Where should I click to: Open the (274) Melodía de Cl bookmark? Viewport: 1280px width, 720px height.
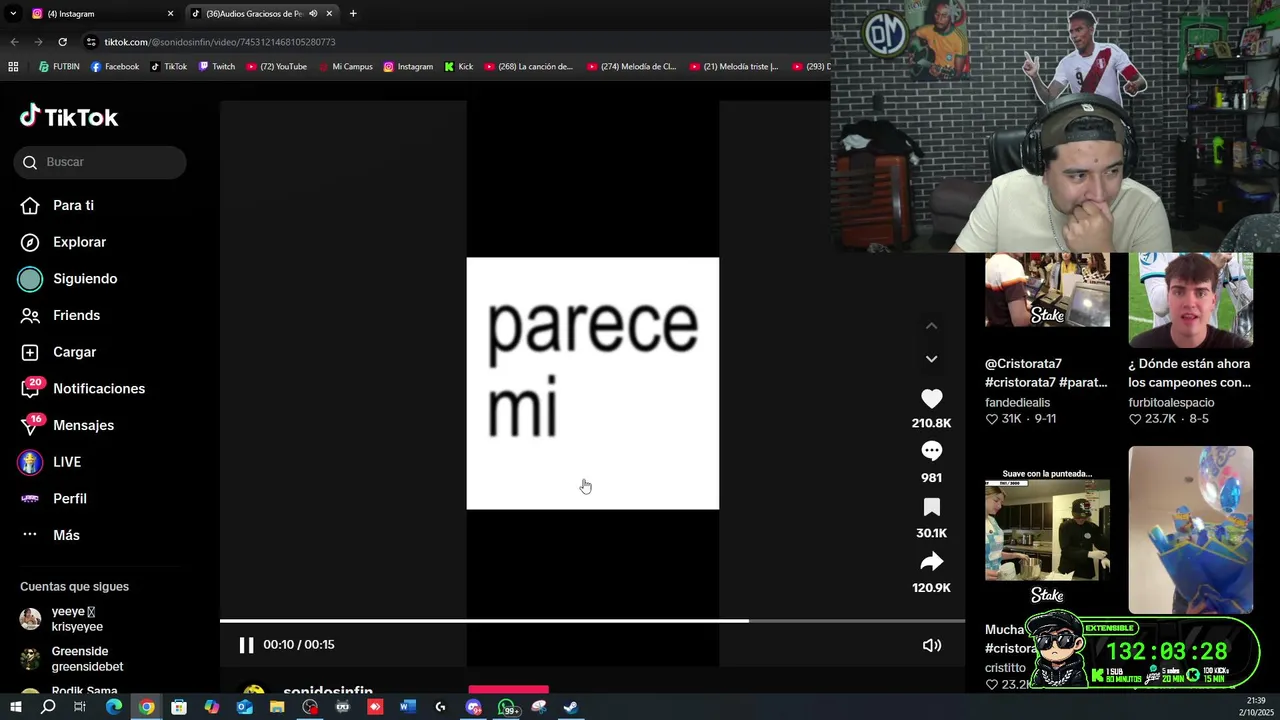[x=632, y=67]
